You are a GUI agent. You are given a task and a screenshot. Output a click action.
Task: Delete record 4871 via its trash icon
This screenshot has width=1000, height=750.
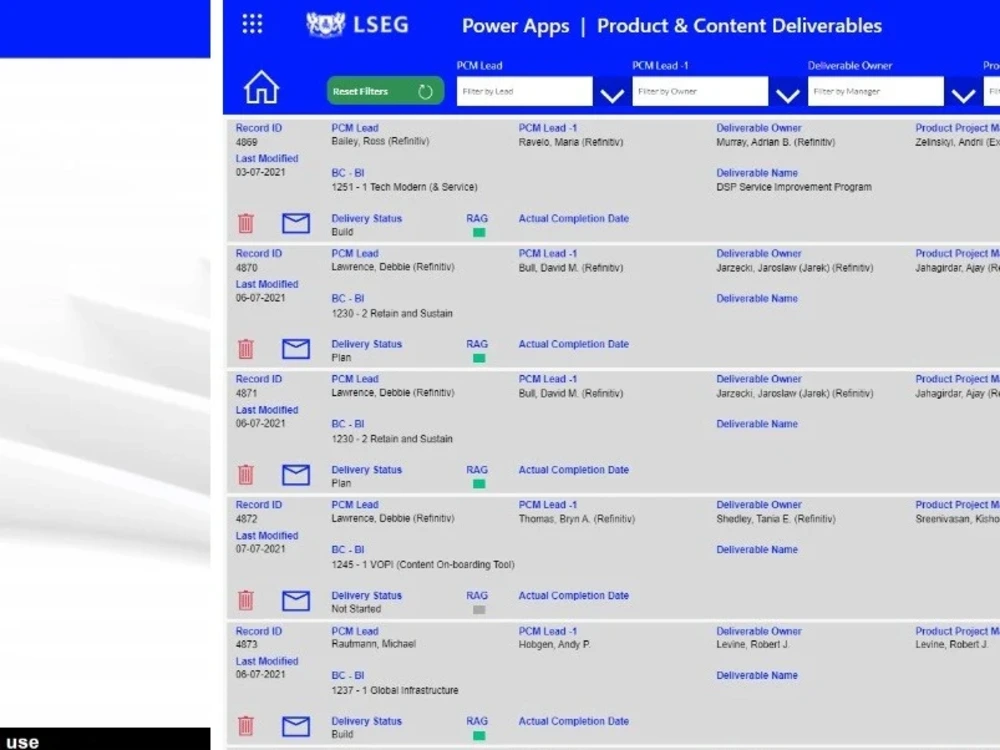pyautogui.click(x=246, y=475)
